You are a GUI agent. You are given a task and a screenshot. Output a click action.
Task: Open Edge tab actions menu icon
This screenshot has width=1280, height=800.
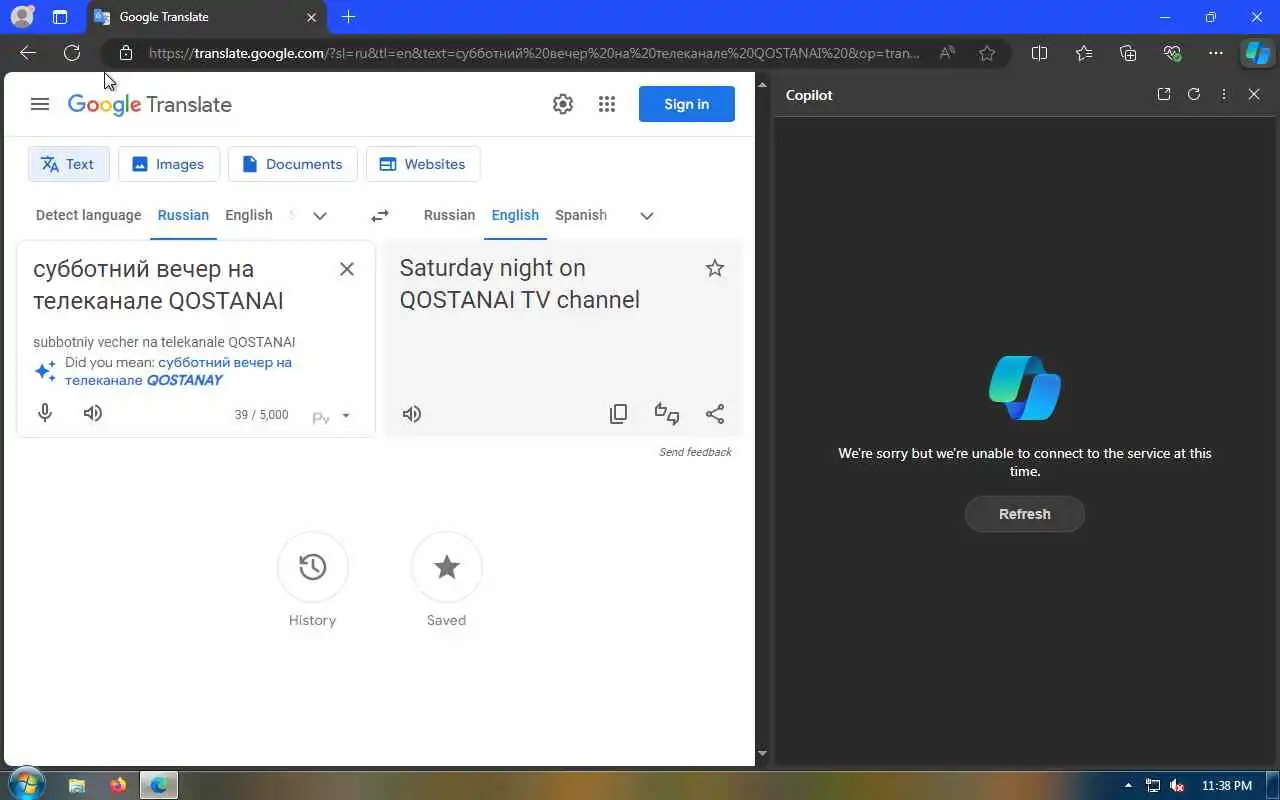[60, 17]
